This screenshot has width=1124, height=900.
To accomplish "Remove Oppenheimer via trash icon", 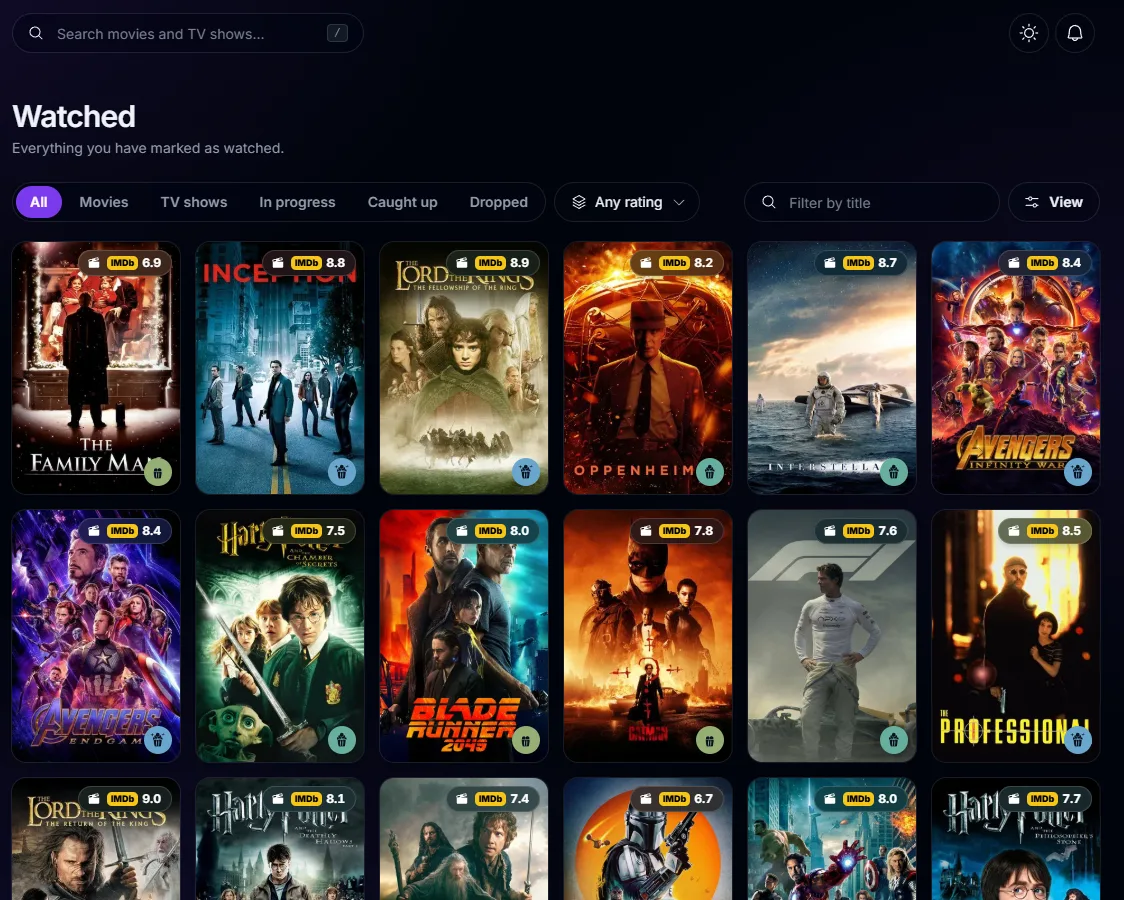I will 710,471.
